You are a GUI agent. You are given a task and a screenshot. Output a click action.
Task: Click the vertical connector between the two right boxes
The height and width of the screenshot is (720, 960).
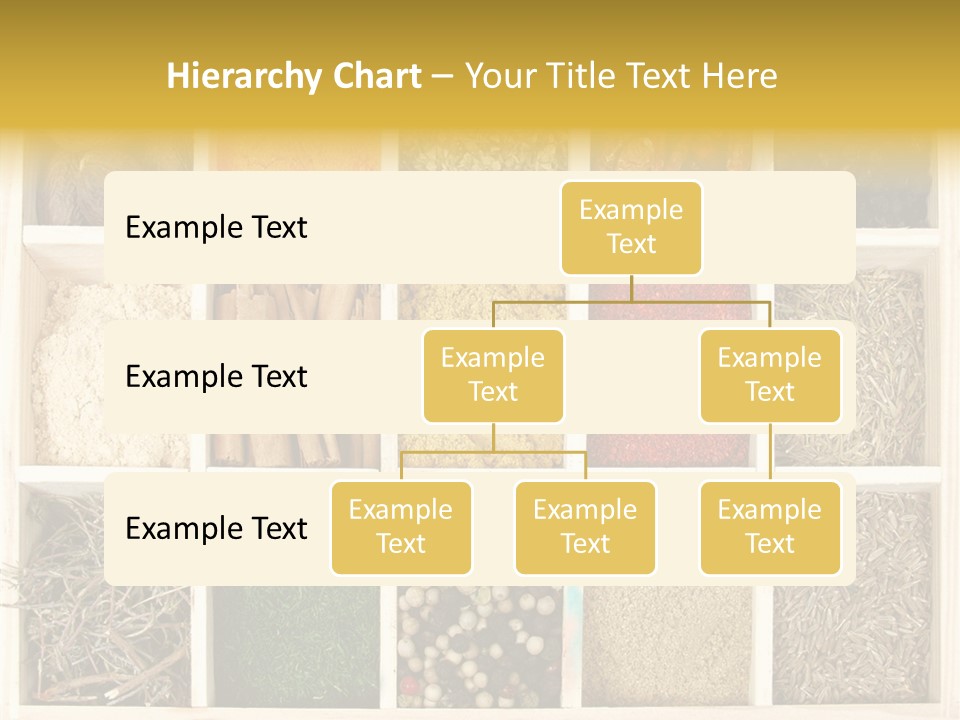770,452
